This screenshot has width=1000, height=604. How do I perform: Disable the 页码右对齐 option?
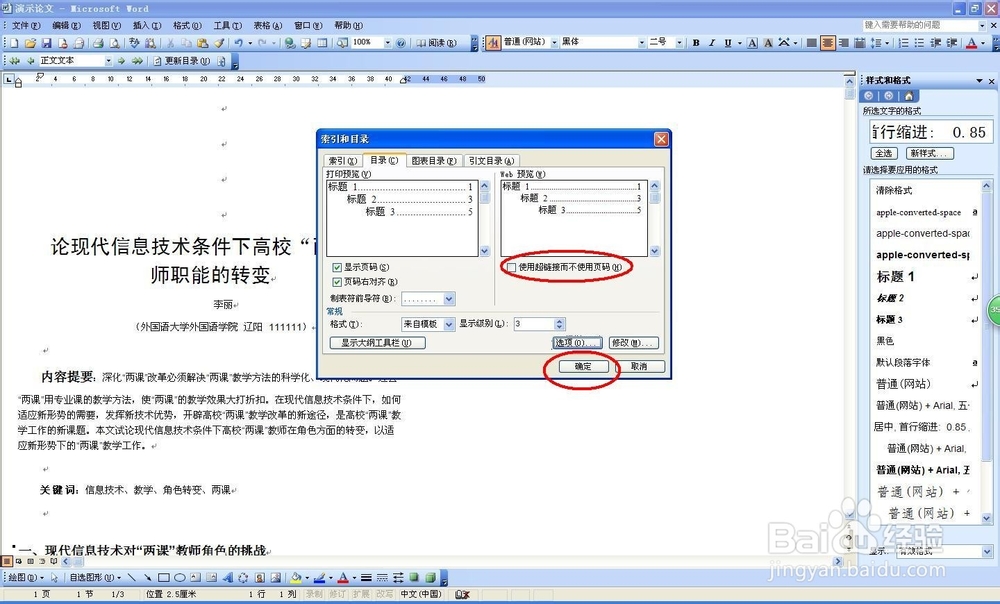pyautogui.click(x=337, y=281)
